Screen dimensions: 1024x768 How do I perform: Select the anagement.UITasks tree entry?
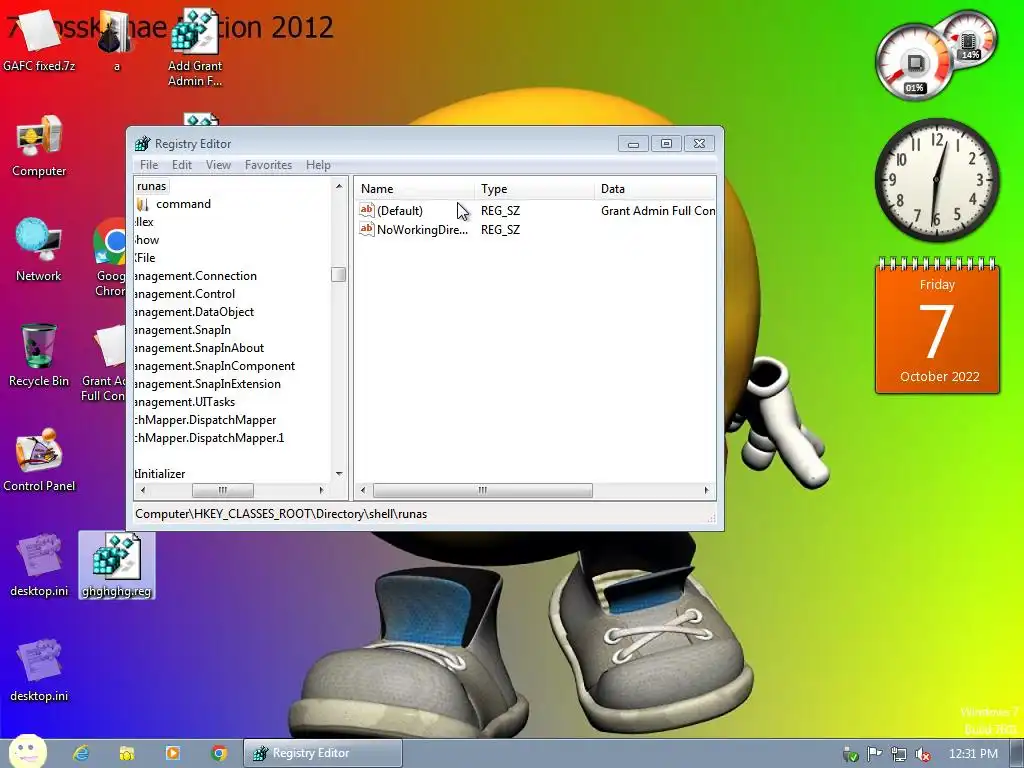(x=184, y=402)
